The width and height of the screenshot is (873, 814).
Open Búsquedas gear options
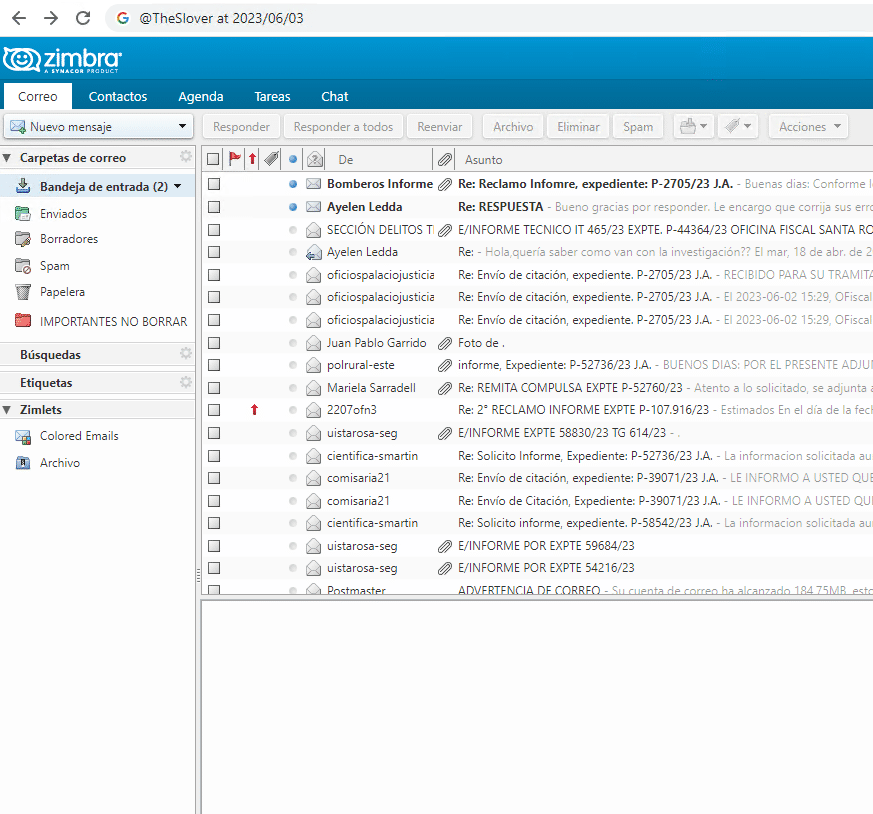tap(185, 354)
